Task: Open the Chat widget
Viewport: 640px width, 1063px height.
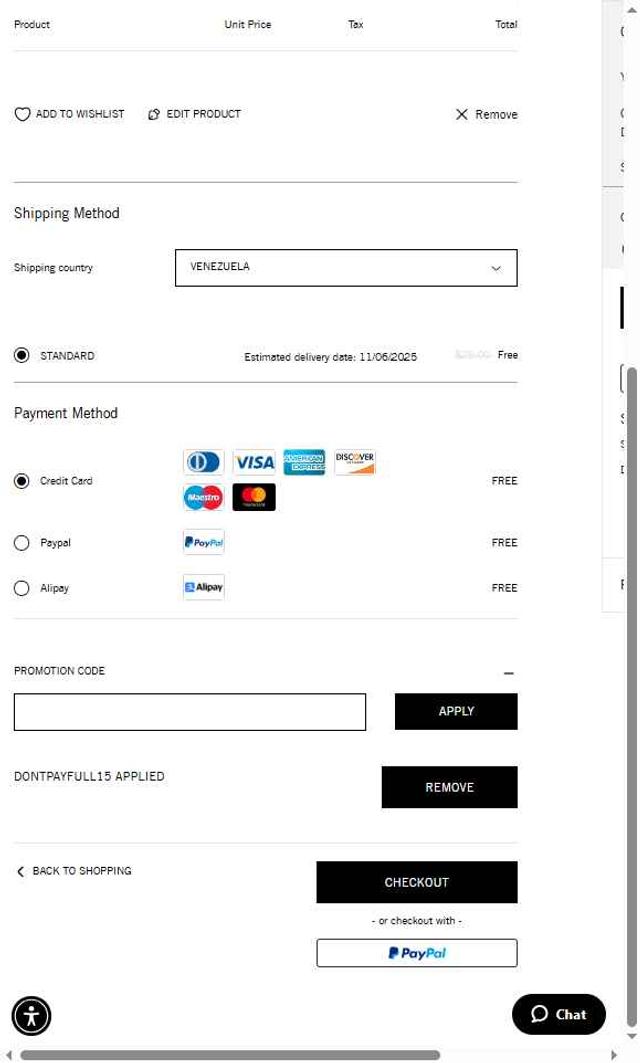Action: coord(559,1014)
